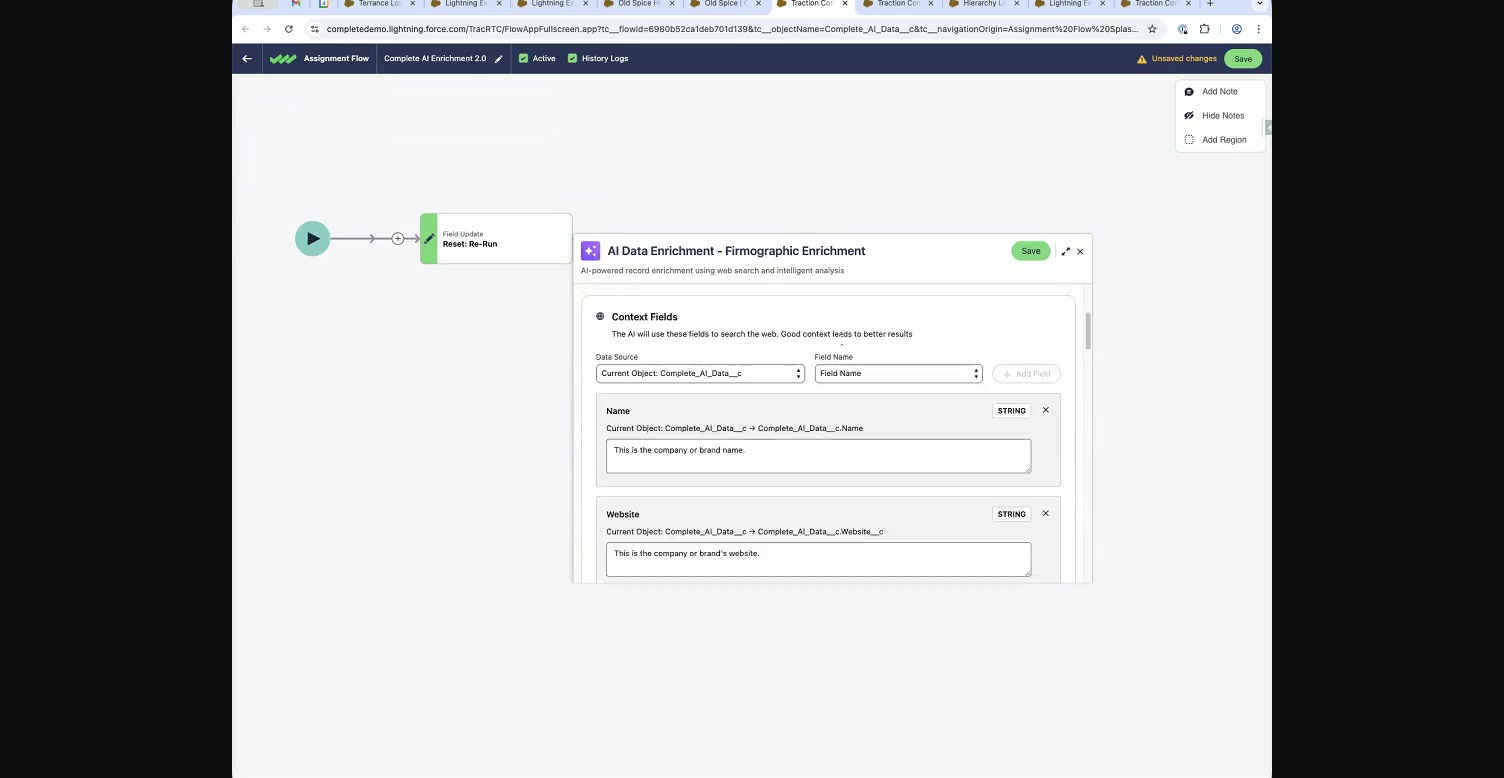Click the Add Note speech bubble icon

pos(1189,91)
